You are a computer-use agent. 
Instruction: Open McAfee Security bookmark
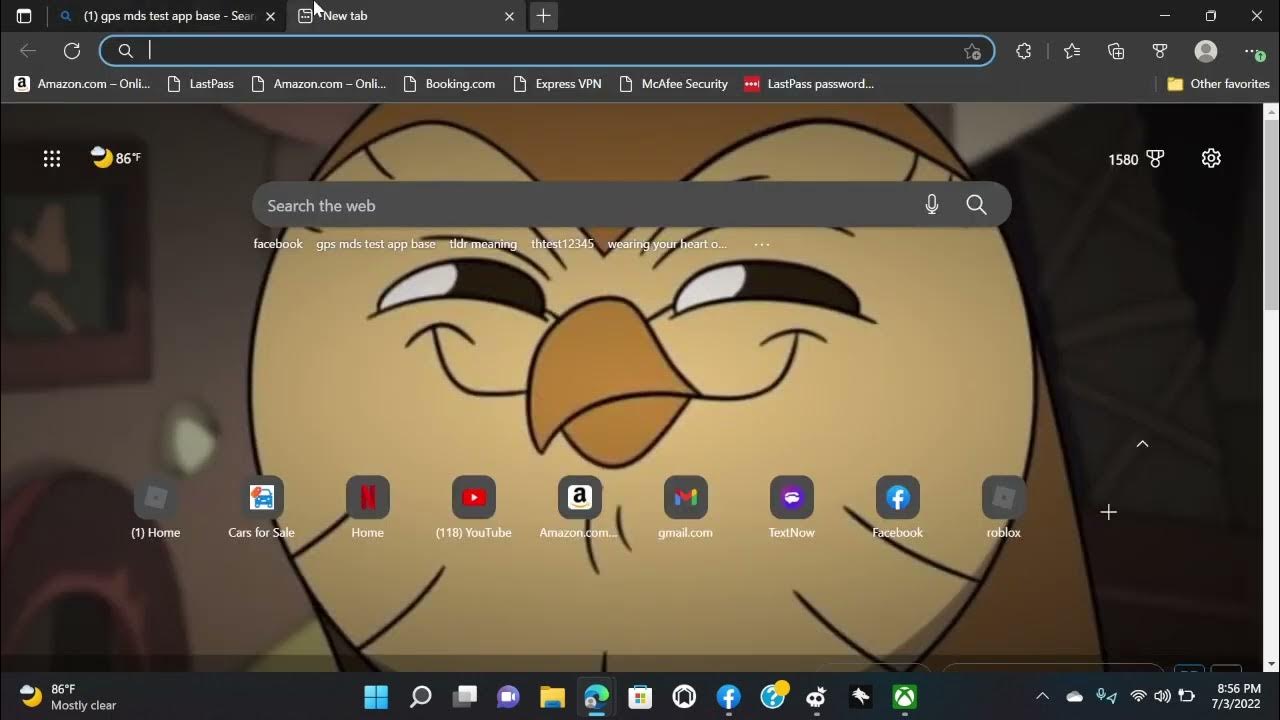click(673, 84)
